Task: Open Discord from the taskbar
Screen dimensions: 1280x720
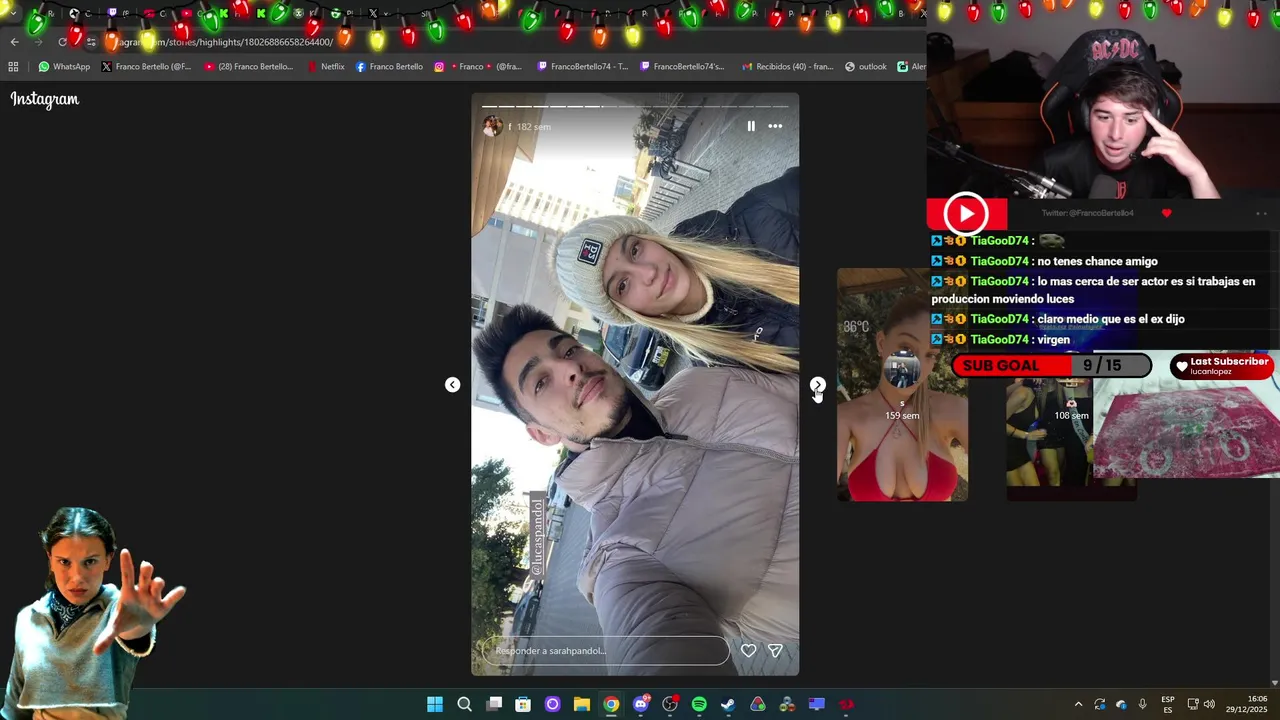Action: tap(641, 704)
